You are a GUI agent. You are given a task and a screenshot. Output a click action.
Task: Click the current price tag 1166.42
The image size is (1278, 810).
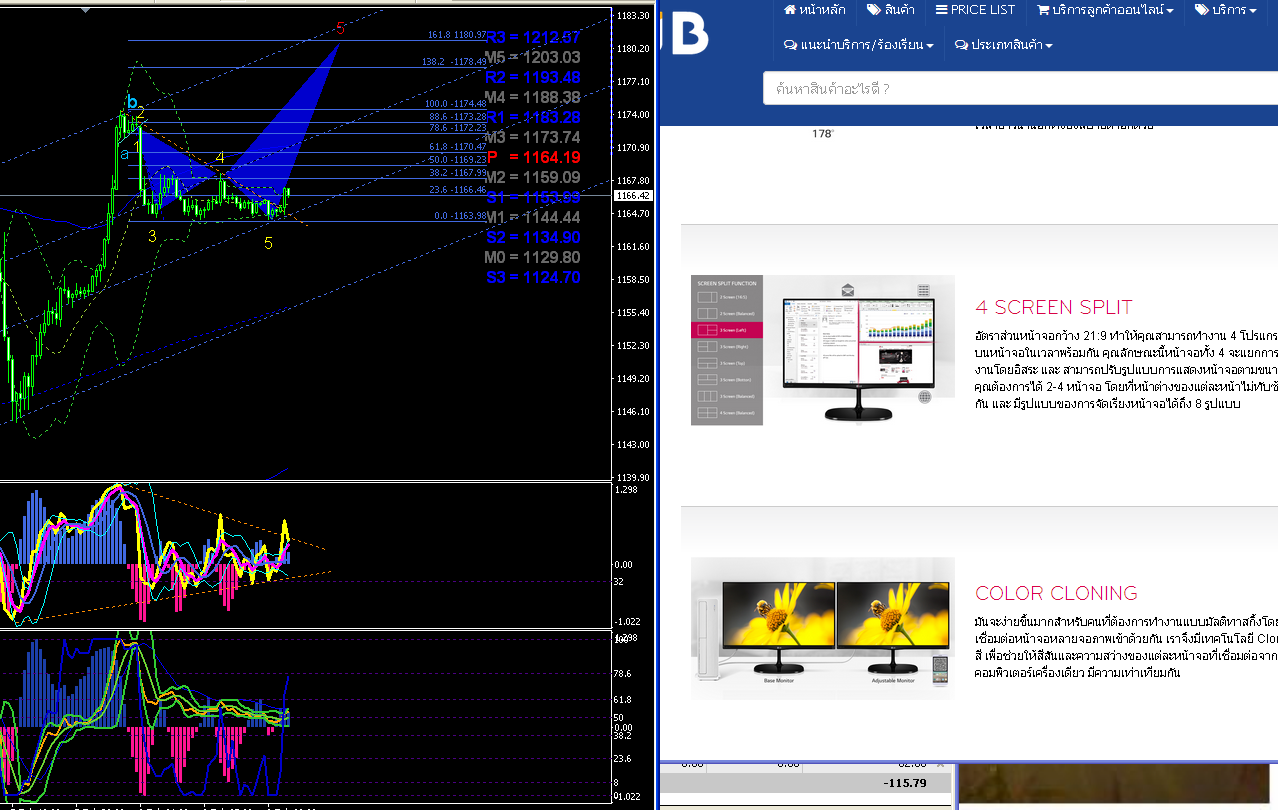click(634, 196)
